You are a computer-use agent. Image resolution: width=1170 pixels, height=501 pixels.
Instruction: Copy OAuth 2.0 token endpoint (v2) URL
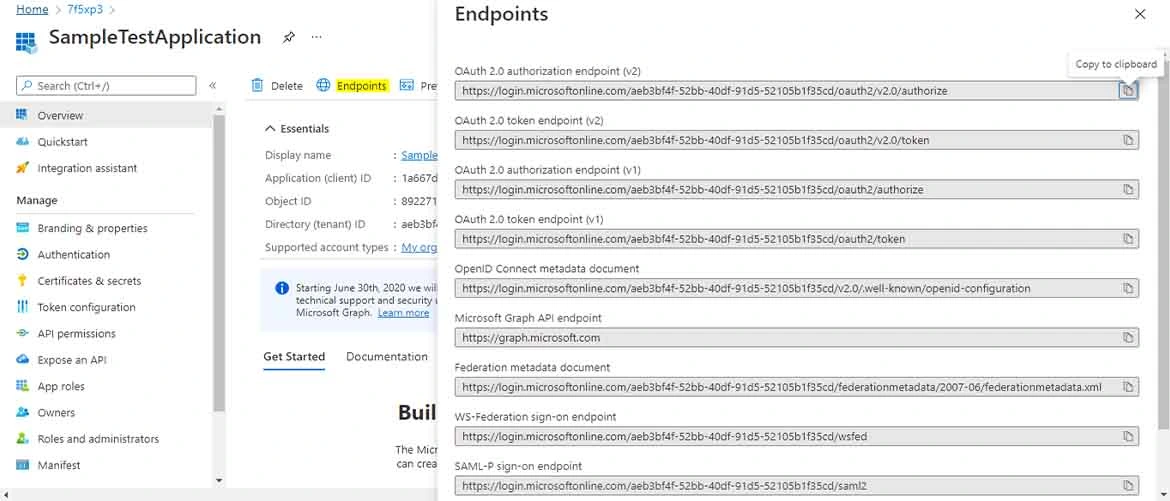click(1128, 140)
